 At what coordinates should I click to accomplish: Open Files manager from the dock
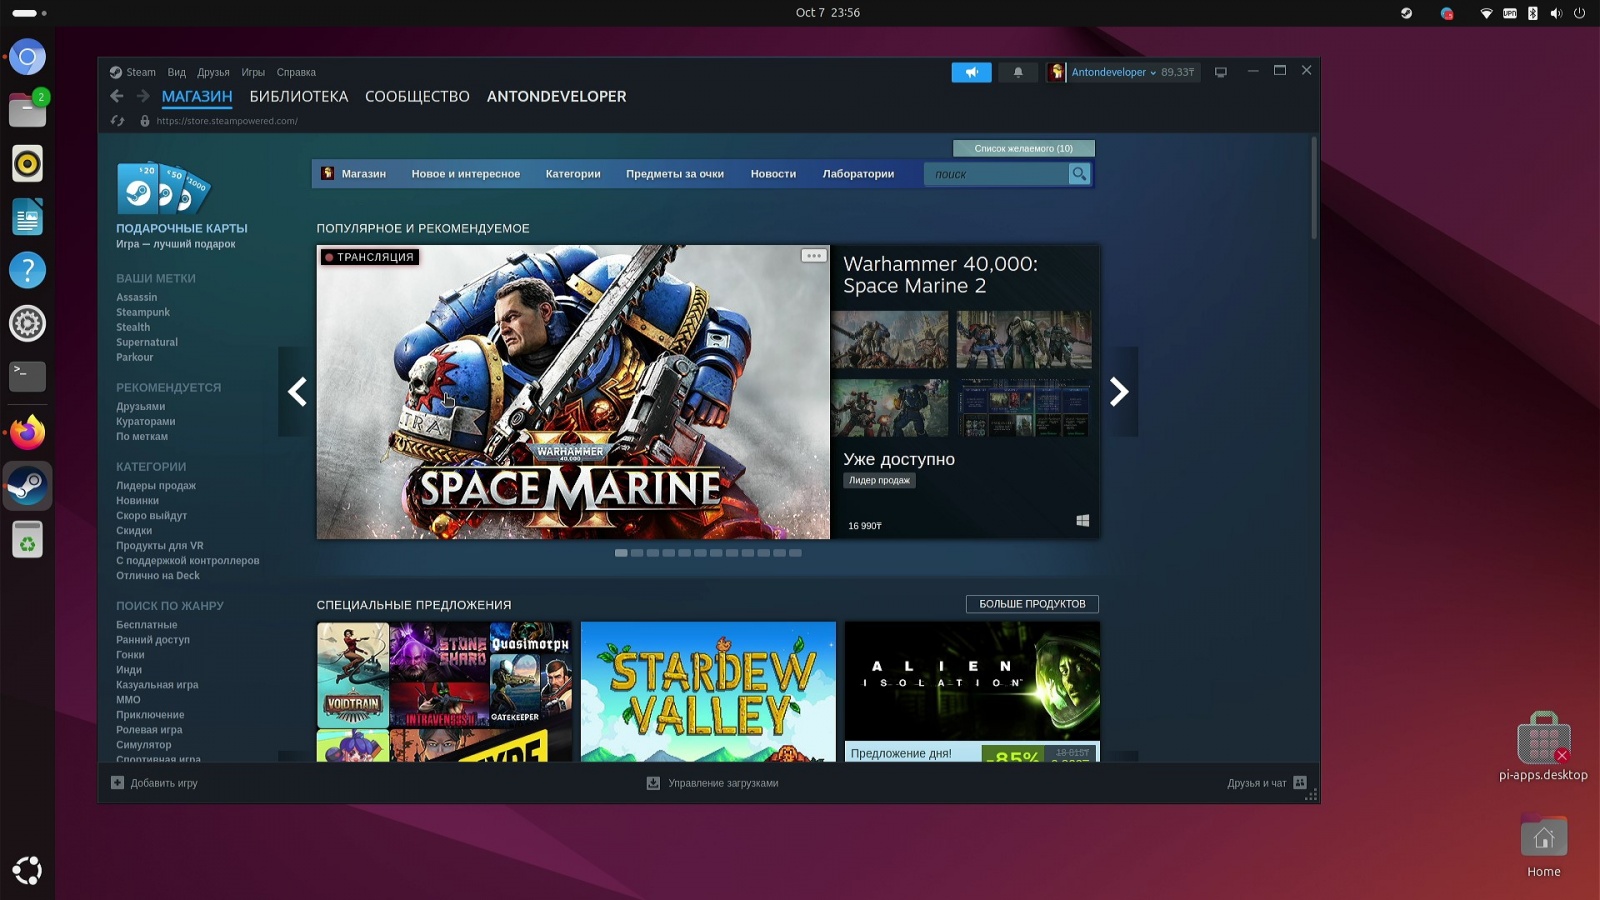point(27,110)
